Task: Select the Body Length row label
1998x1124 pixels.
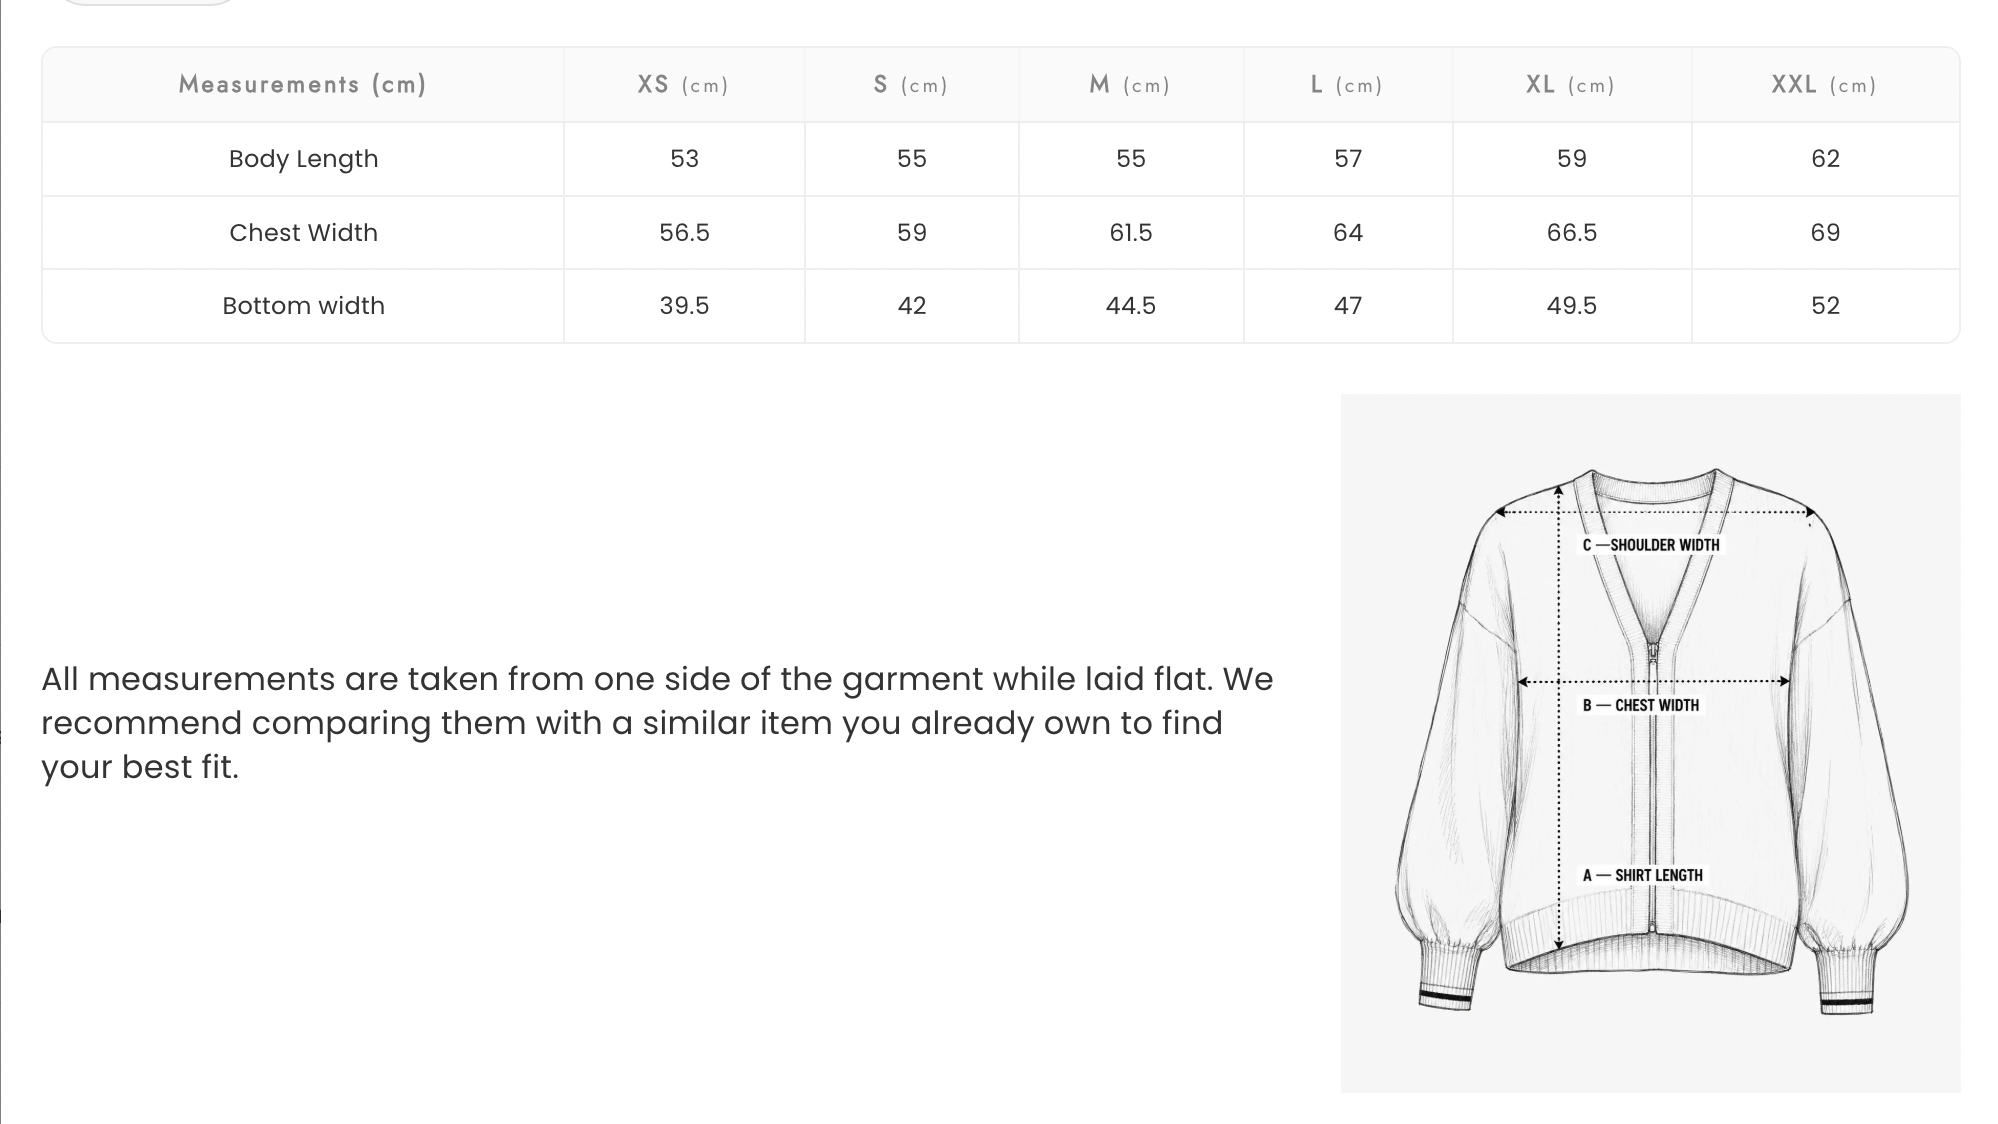Action: pyautogui.click(x=303, y=159)
